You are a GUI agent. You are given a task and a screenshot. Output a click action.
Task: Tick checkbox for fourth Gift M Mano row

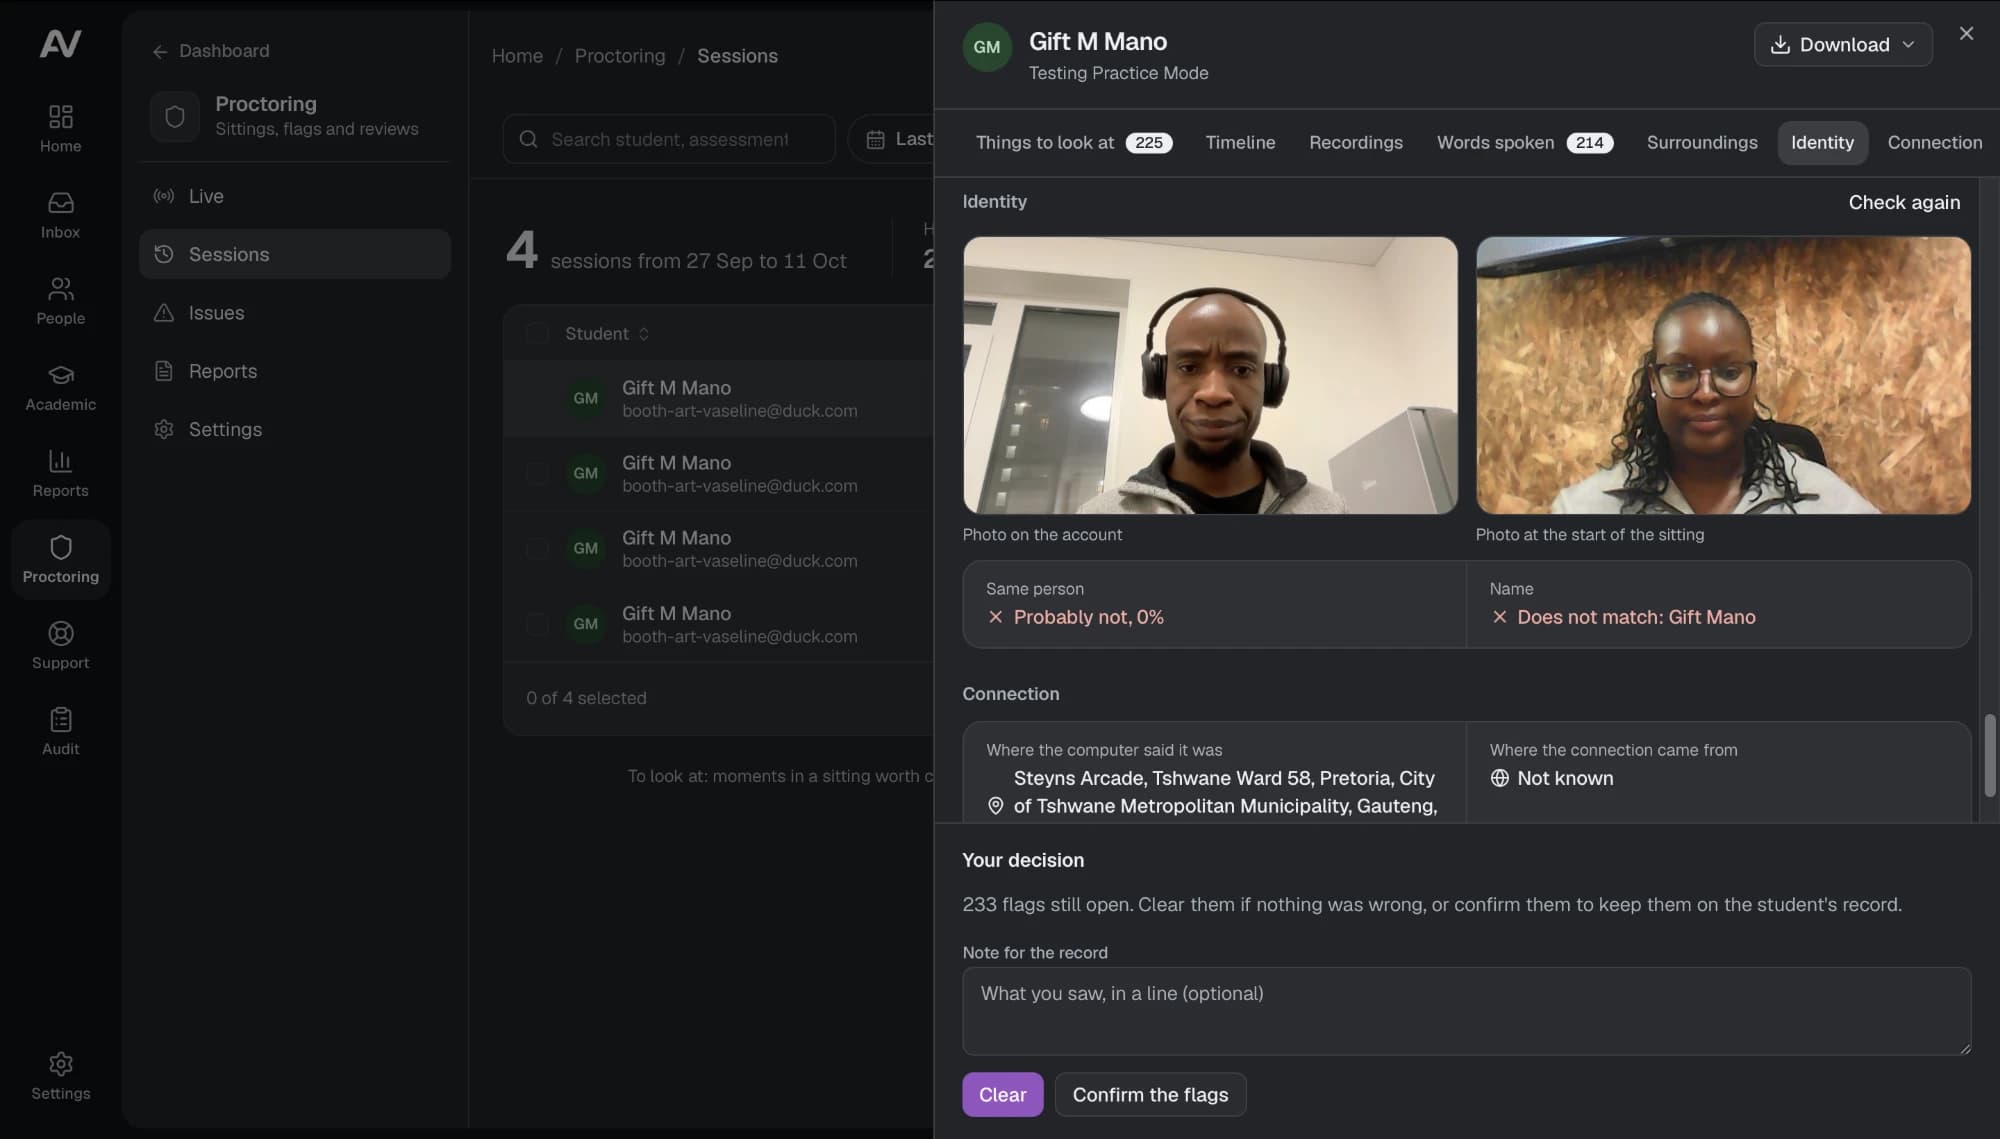tap(537, 624)
